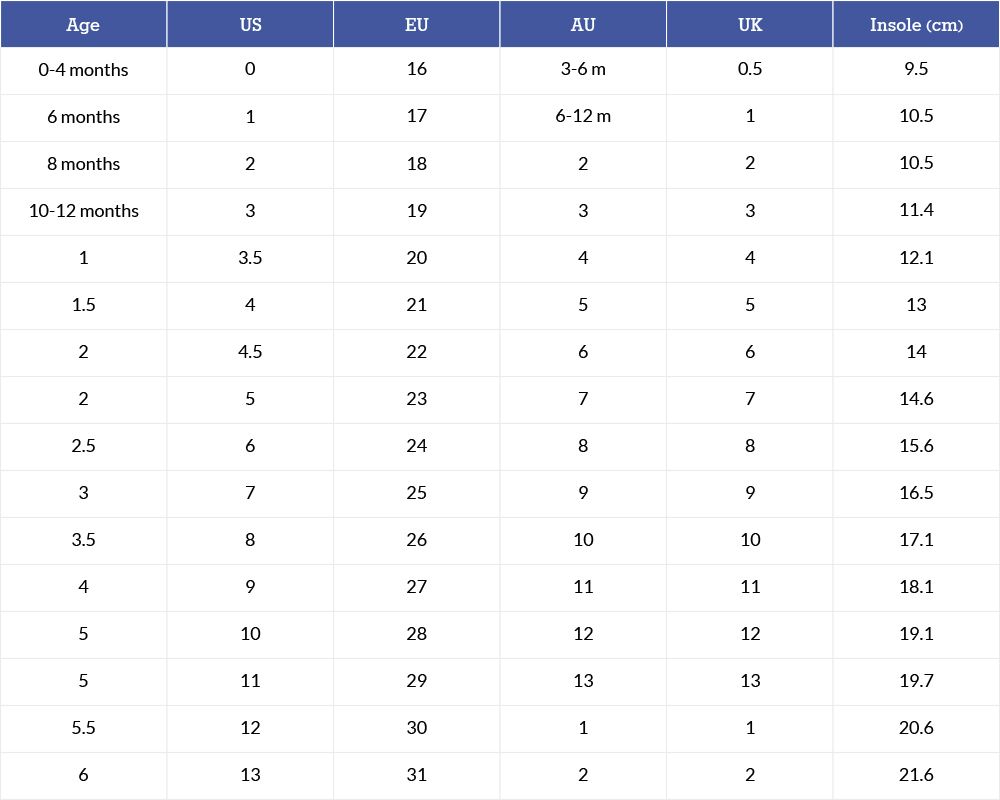Click the EU column header
Screen dimensions: 1000x800
tap(416, 24)
